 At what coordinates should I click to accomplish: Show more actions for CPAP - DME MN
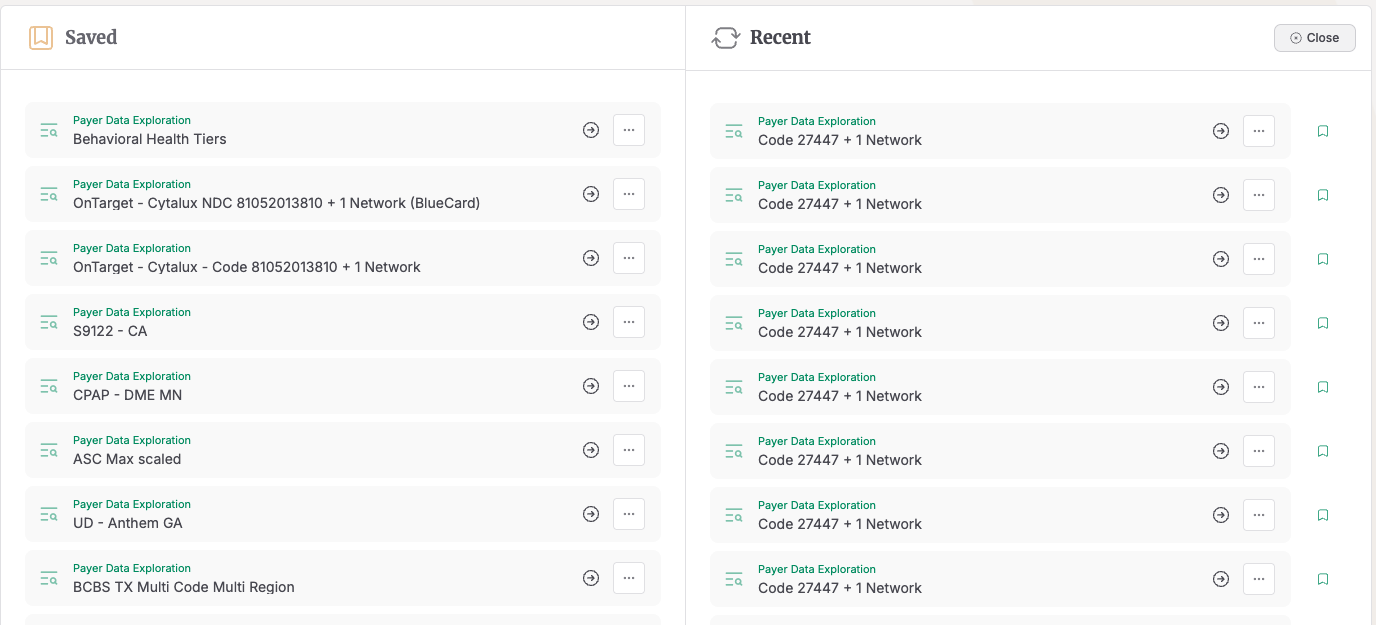pos(629,386)
